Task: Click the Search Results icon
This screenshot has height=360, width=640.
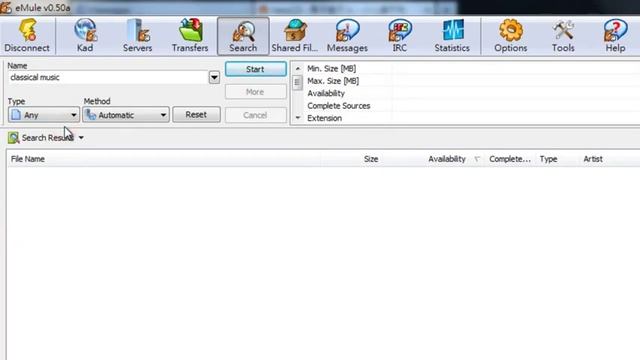Action: point(13,138)
